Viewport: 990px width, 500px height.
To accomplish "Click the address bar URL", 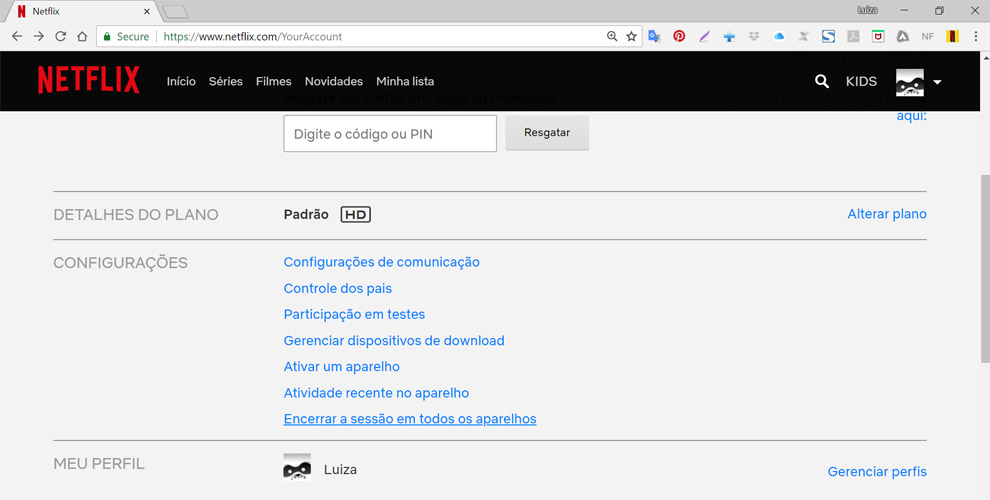I will tap(253, 37).
